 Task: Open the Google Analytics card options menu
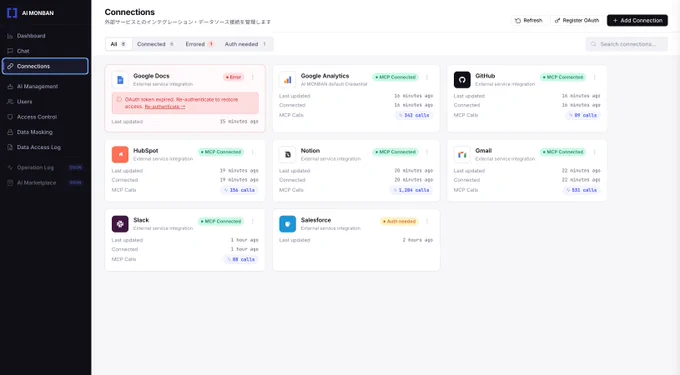[427, 77]
